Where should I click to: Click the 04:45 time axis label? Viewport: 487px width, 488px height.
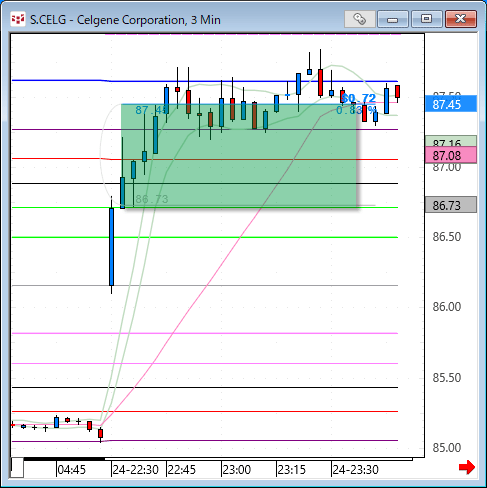[x=72, y=470]
